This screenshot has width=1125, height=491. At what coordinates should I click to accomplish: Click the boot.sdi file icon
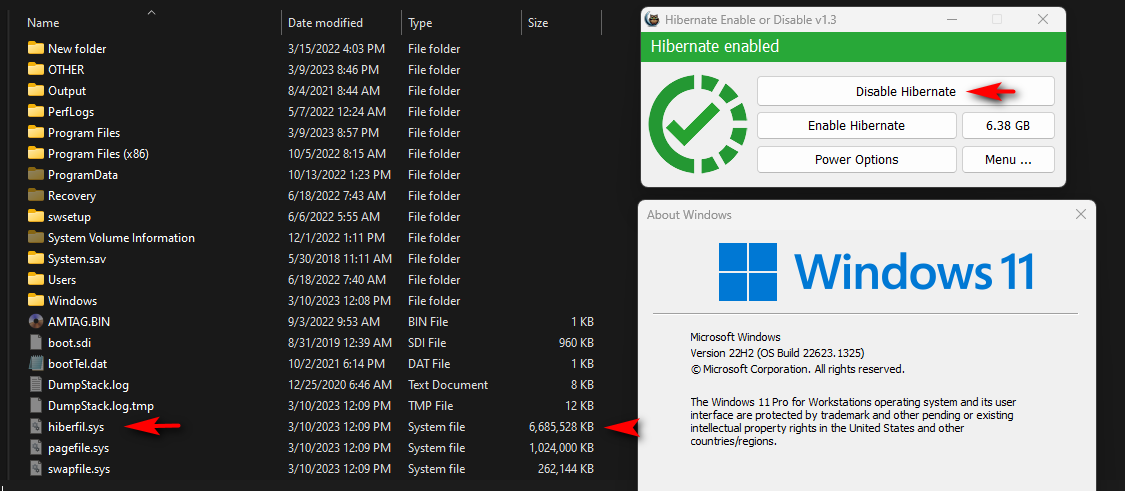[36, 342]
